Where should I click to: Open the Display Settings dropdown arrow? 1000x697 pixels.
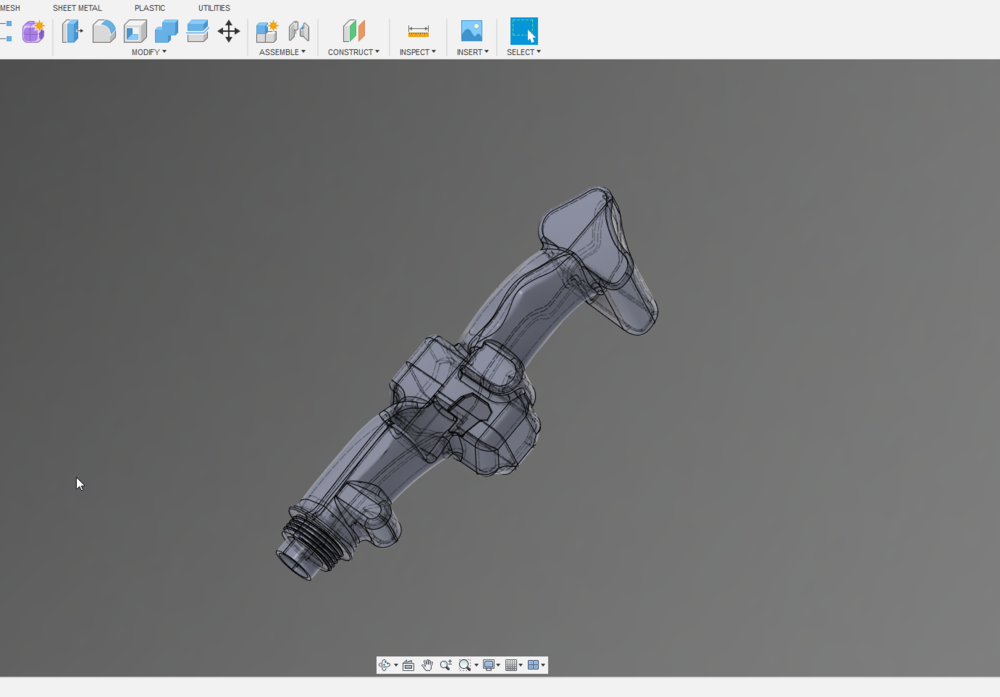point(499,665)
